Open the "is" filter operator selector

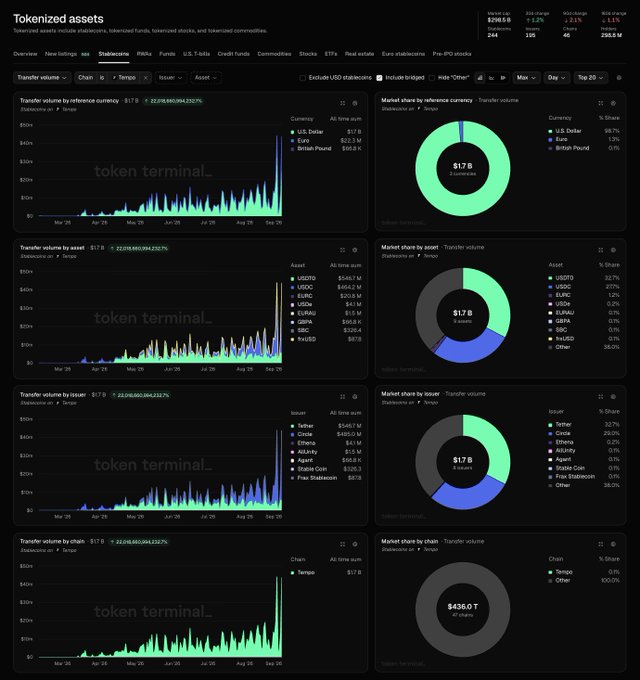click(x=102, y=78)
